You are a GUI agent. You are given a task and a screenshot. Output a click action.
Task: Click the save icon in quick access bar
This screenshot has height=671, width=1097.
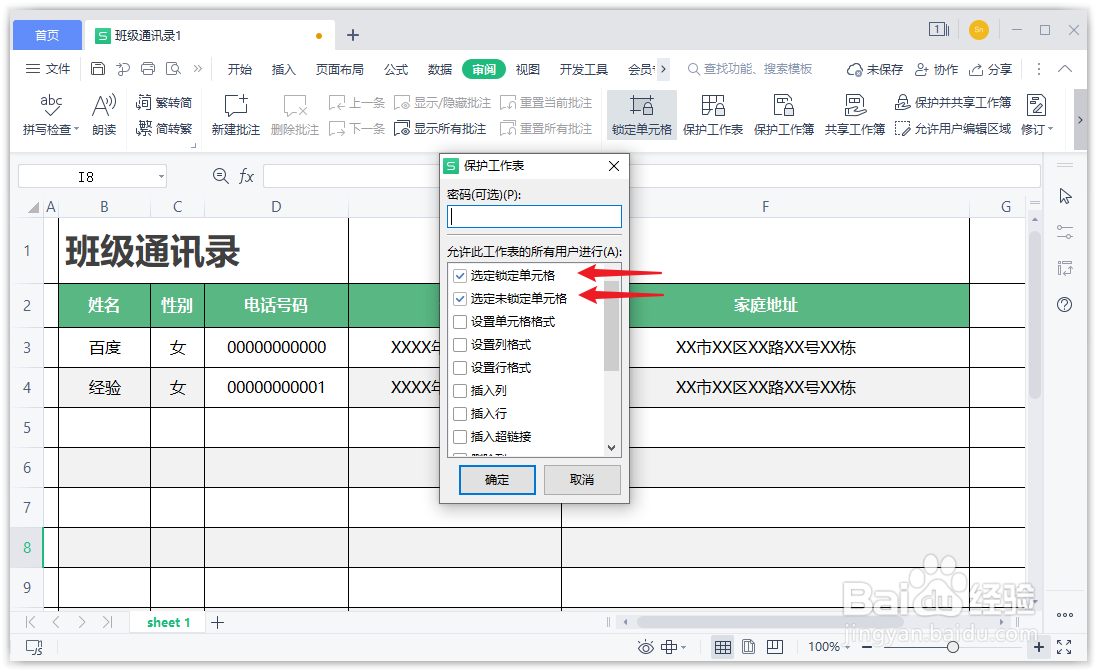click(98, 69)
